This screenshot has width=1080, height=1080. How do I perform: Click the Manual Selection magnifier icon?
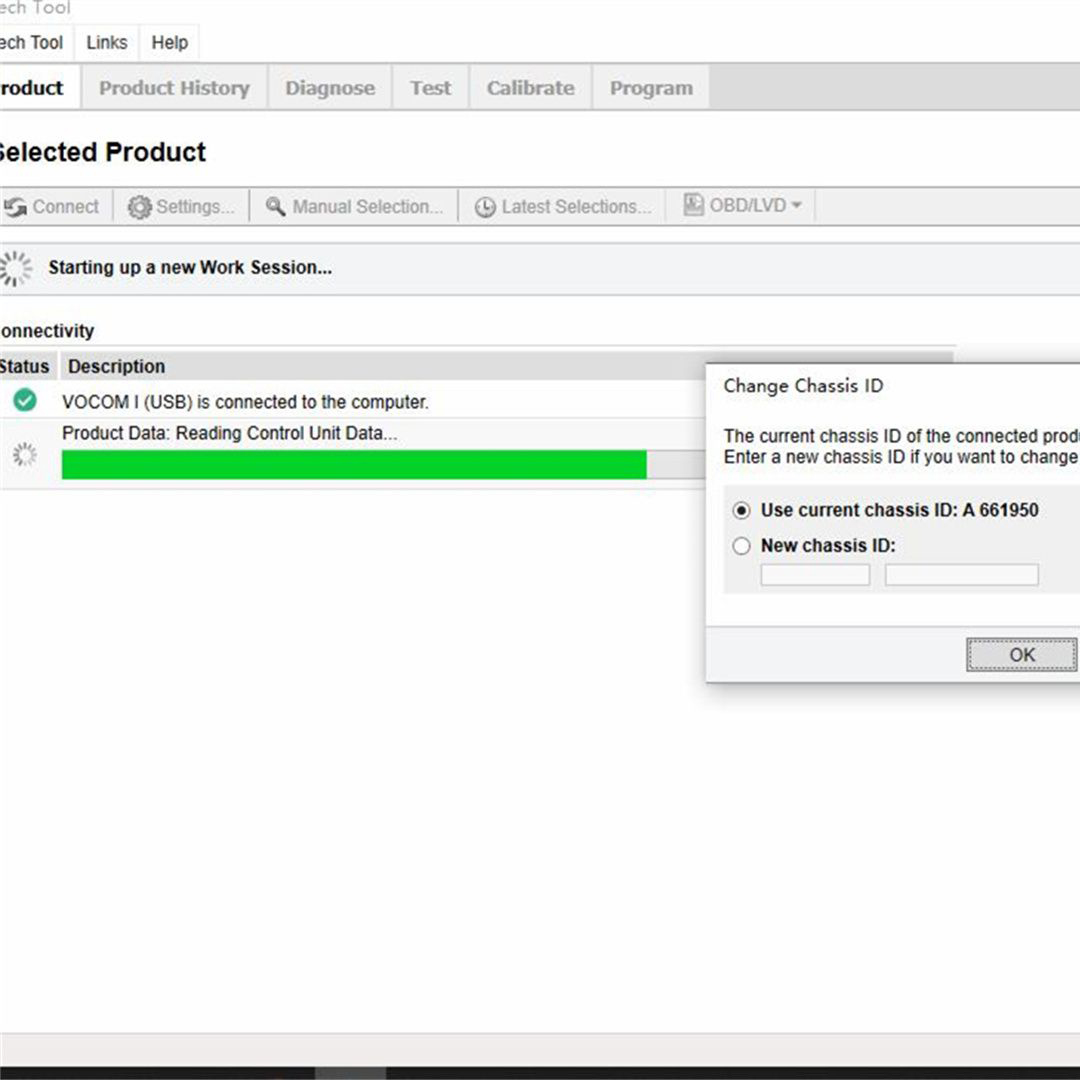[276, 206]
